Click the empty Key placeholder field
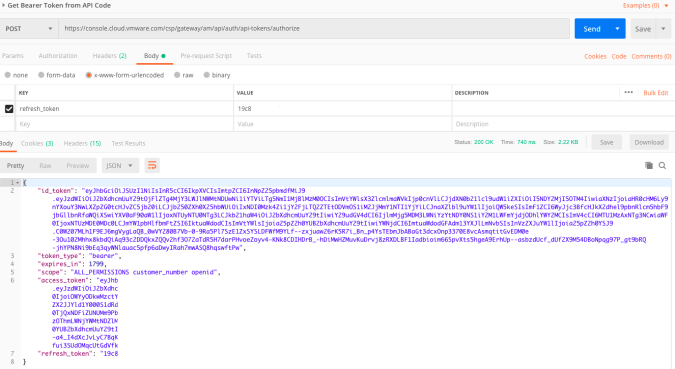 125,124
